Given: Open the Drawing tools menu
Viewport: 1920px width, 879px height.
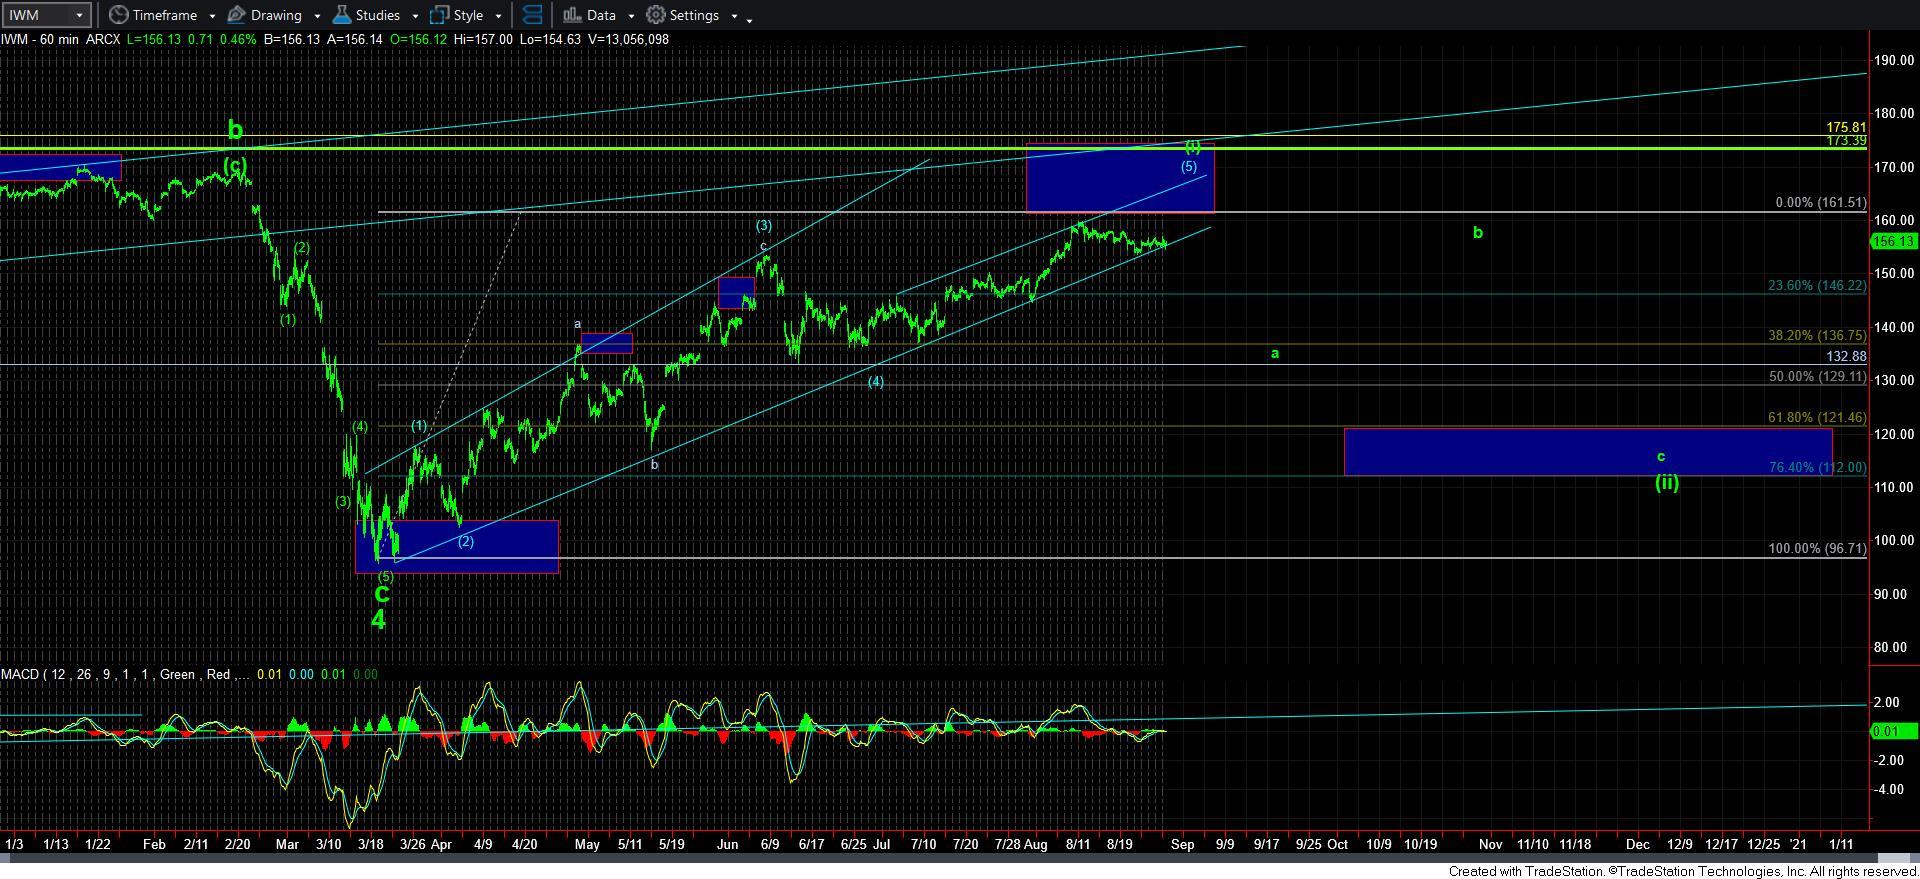Looking at the screenshot, I should (x=265, y=15).
